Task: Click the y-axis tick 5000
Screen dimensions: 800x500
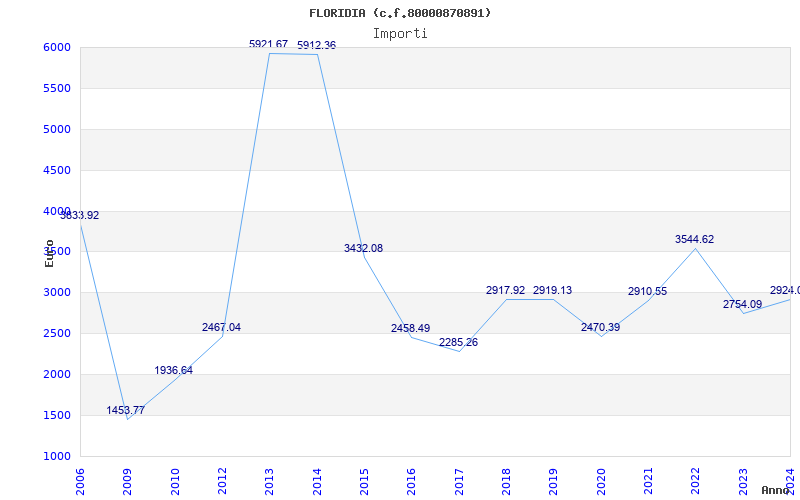Action: click(x=57, y=129)
